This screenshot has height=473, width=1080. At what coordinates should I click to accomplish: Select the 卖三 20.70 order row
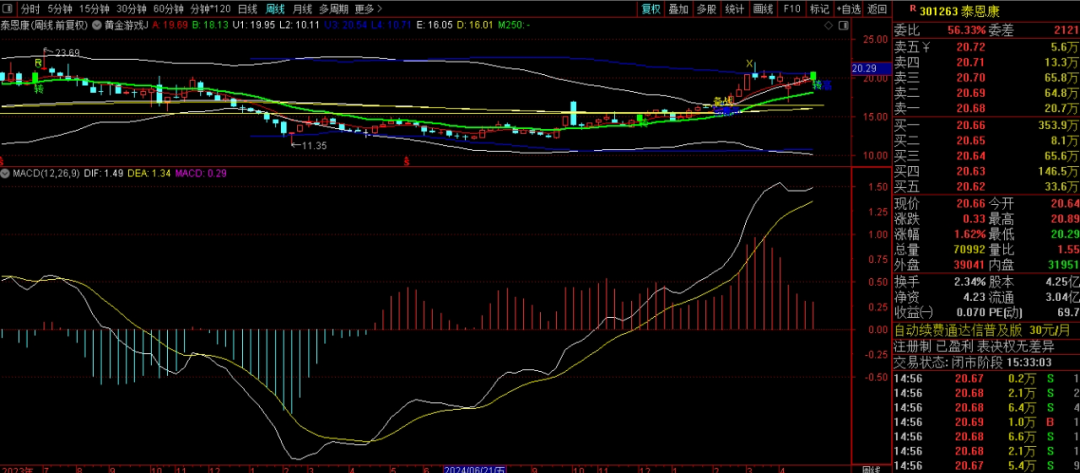coord(986,78)
